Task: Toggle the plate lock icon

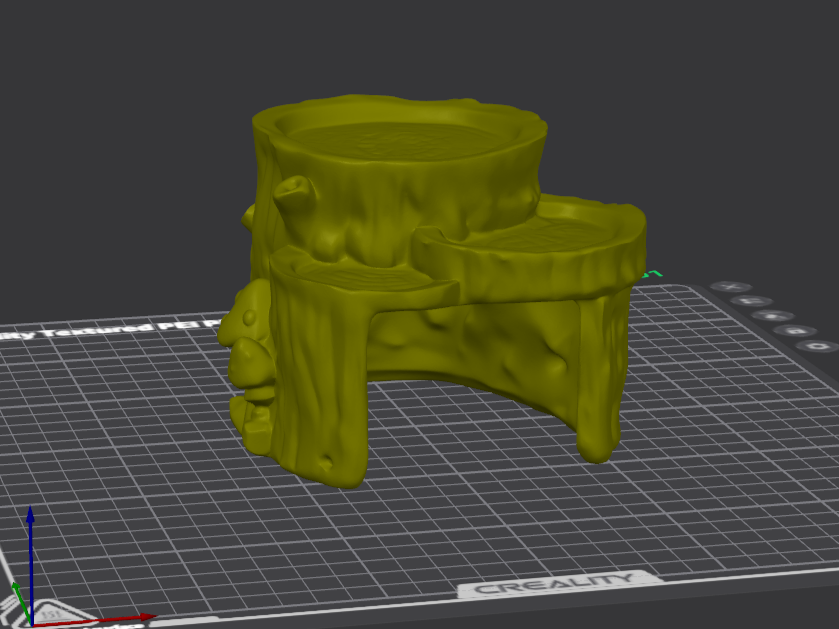Action: (795, 331)
